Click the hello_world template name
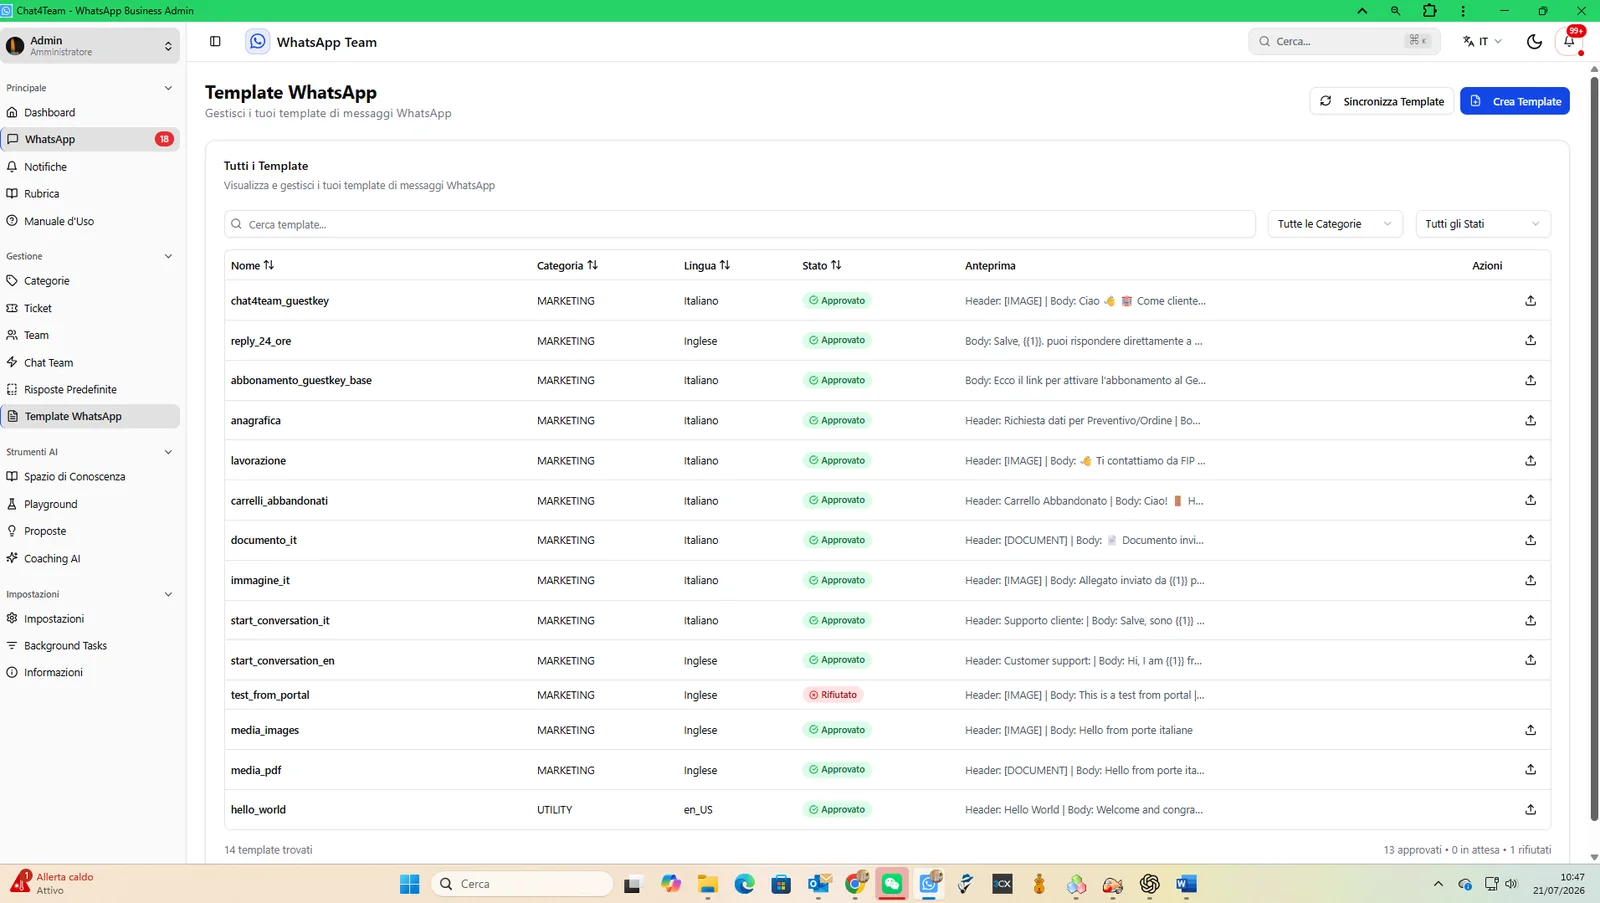Viewport: 1600px width, 903px height. coord(258,810)
